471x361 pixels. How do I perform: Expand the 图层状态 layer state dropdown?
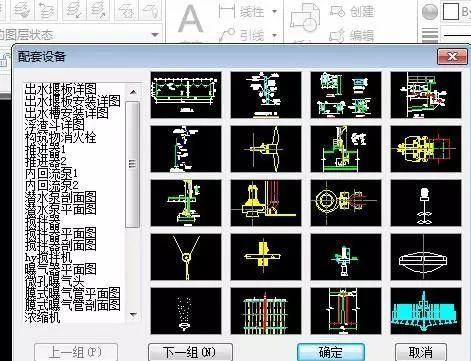[155, 34]
